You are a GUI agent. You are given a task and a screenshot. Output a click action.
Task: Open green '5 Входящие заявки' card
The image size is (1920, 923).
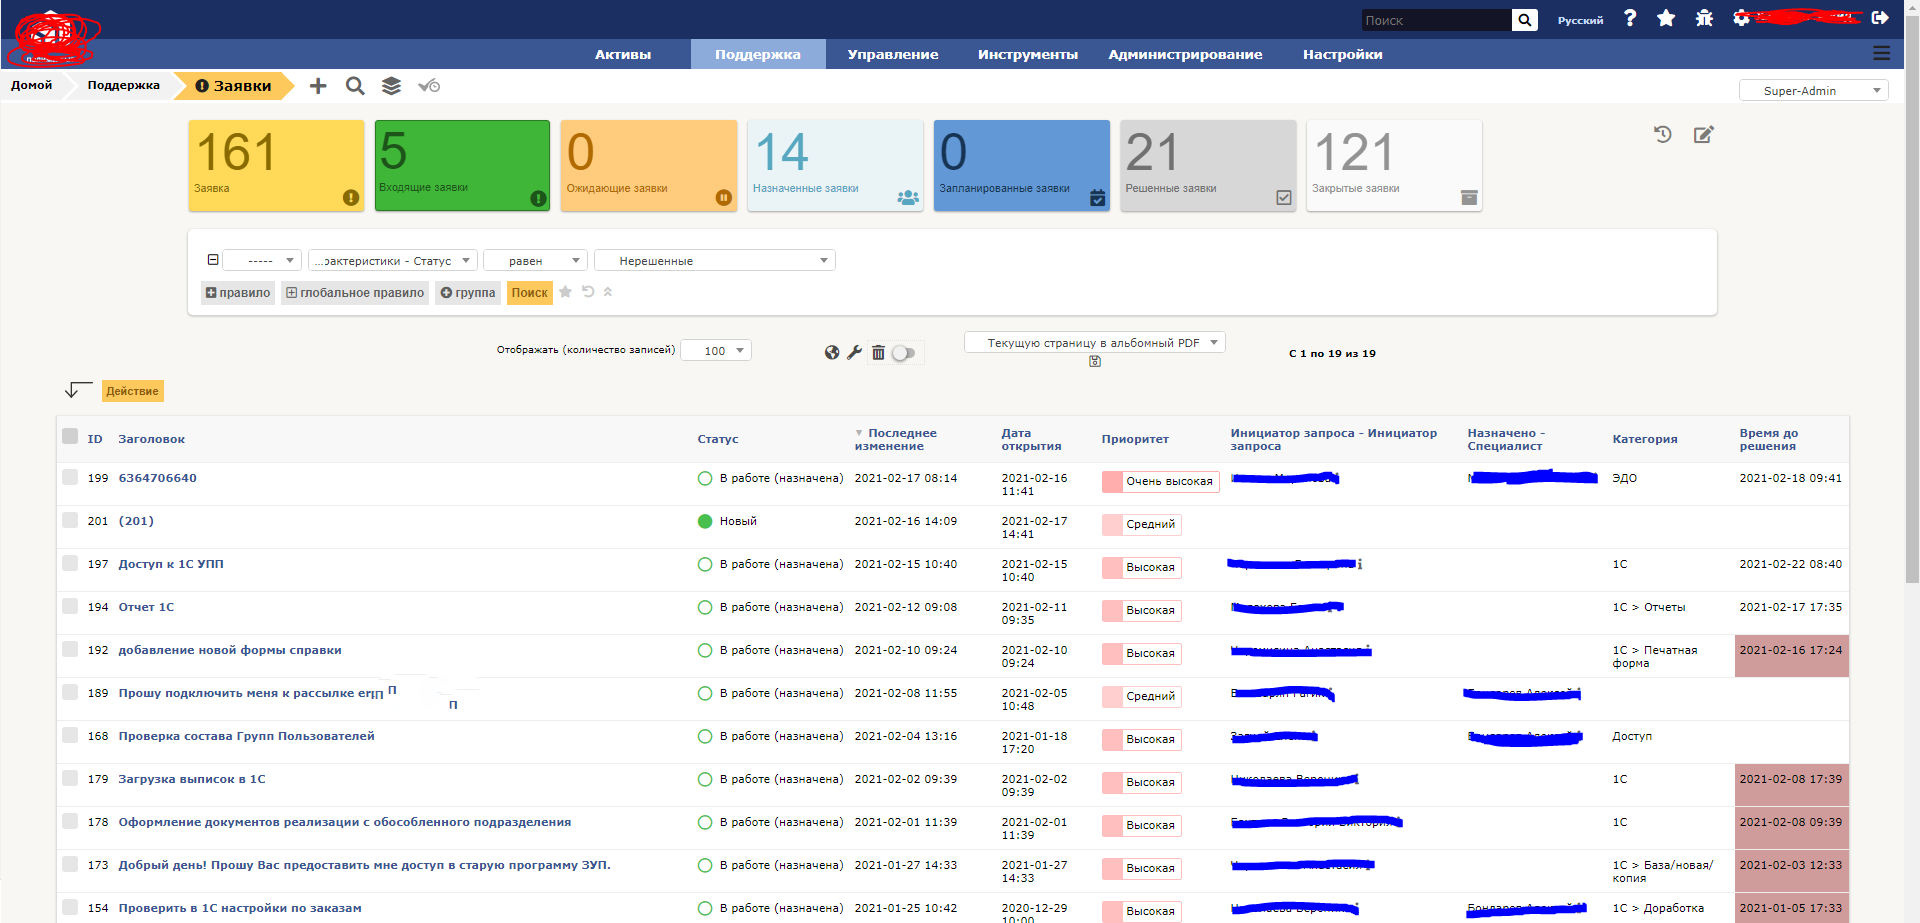462,165
